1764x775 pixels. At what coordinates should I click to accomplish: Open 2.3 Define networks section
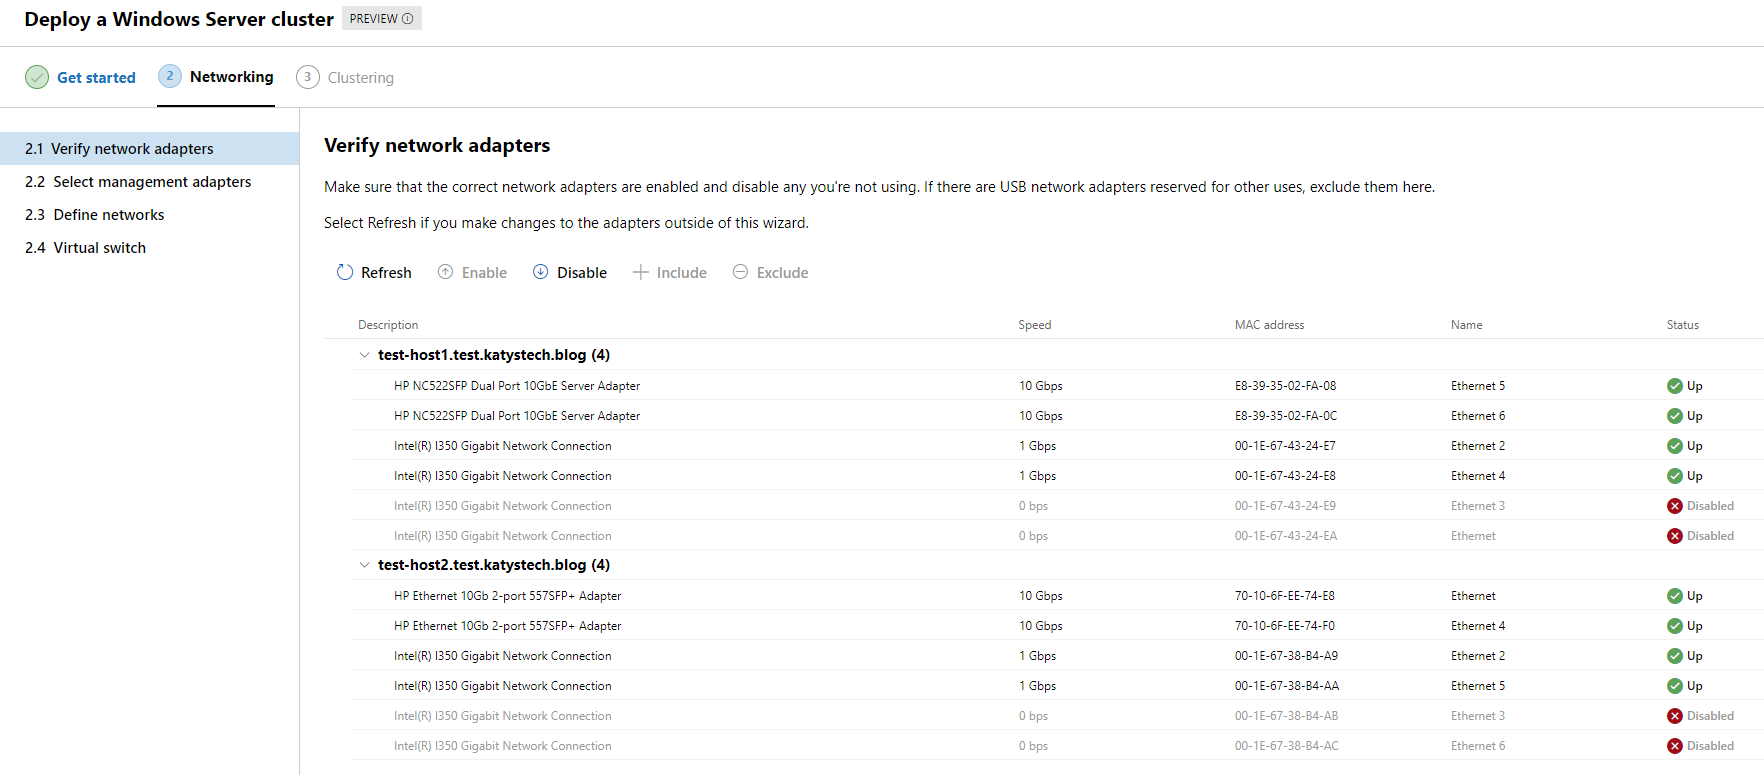(108, 215)
